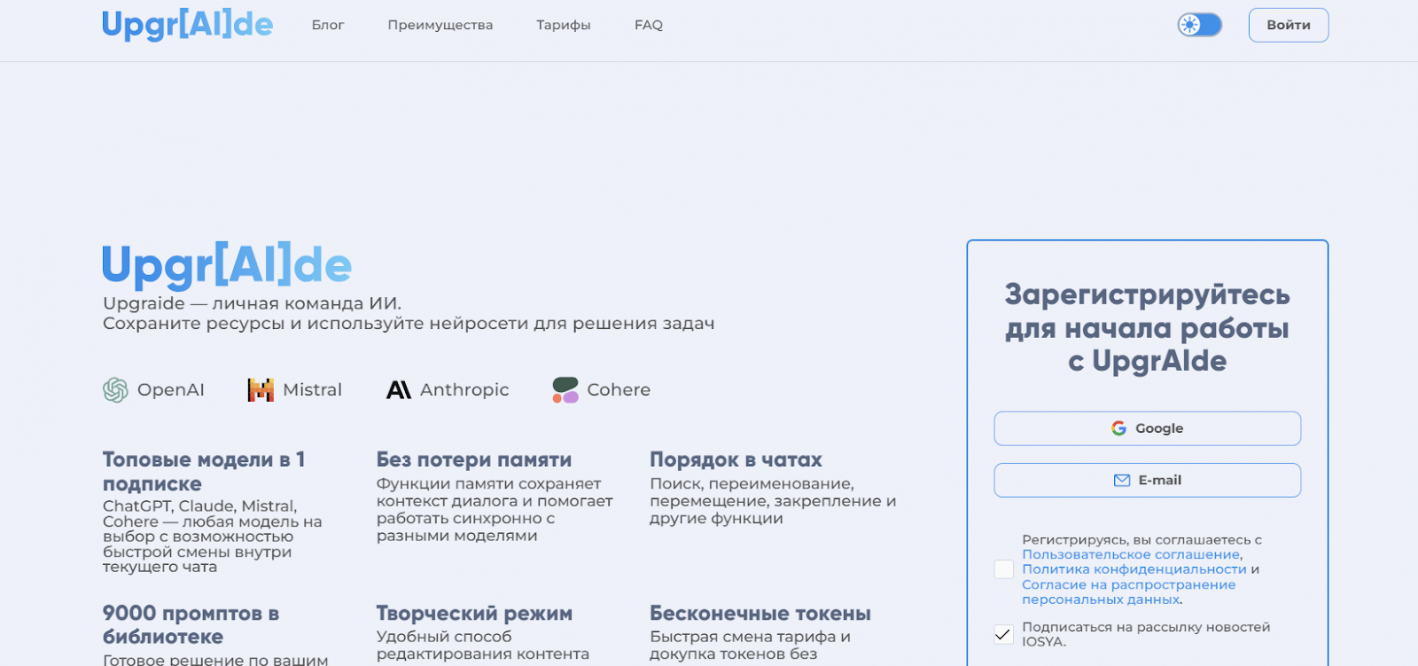Open Согласие на распространение персональных данных link

point(1128,592)
